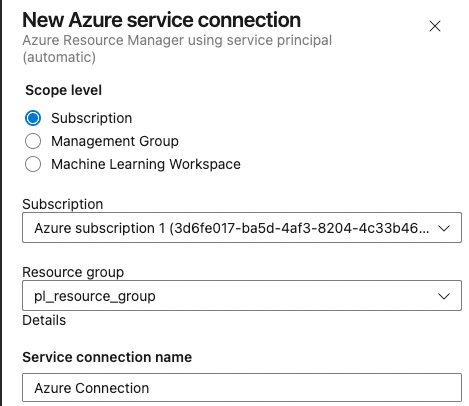Click the Azure Resource Manager subtitle text
469x406 pixels.
tap(177, 49)
